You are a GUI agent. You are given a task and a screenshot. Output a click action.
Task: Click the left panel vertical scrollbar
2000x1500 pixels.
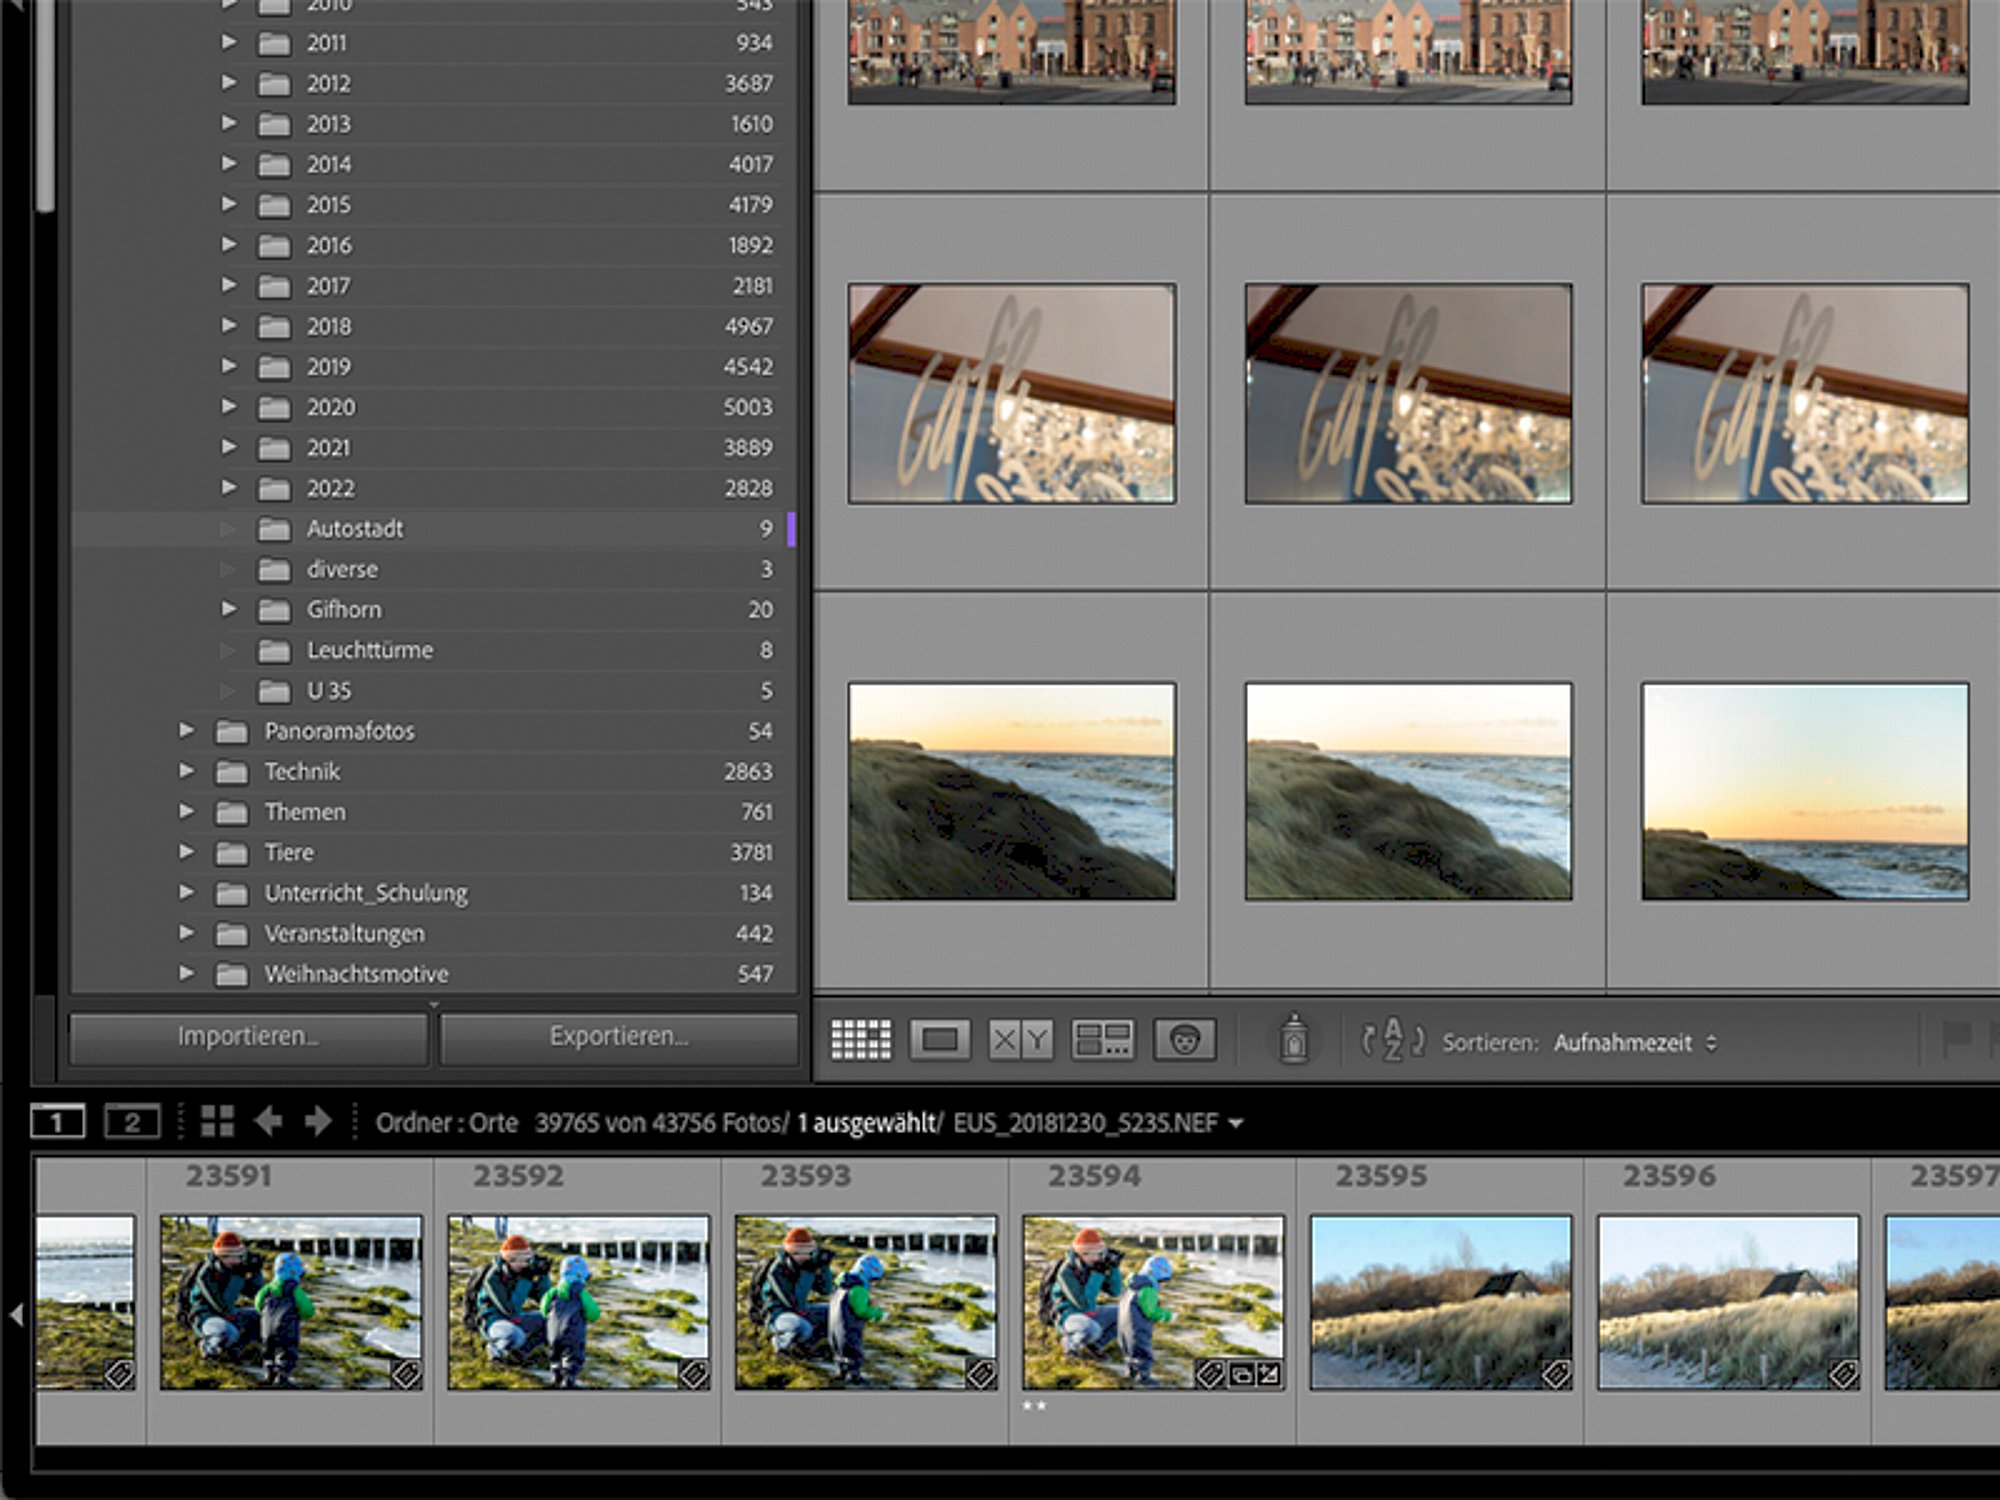[x=44, y=105]
